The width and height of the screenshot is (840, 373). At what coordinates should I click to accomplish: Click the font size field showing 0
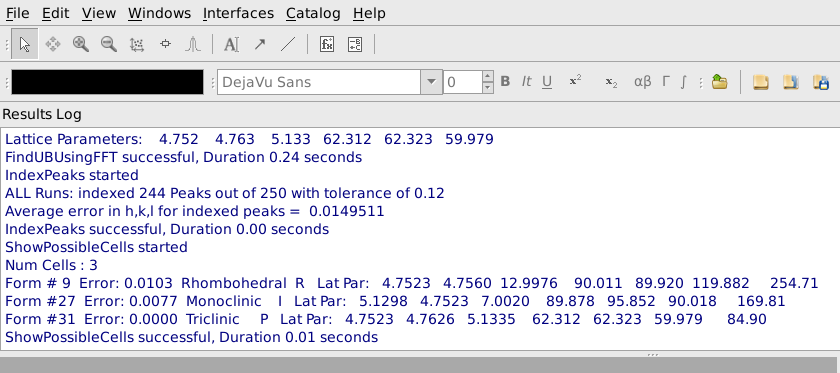coord(462,82)
